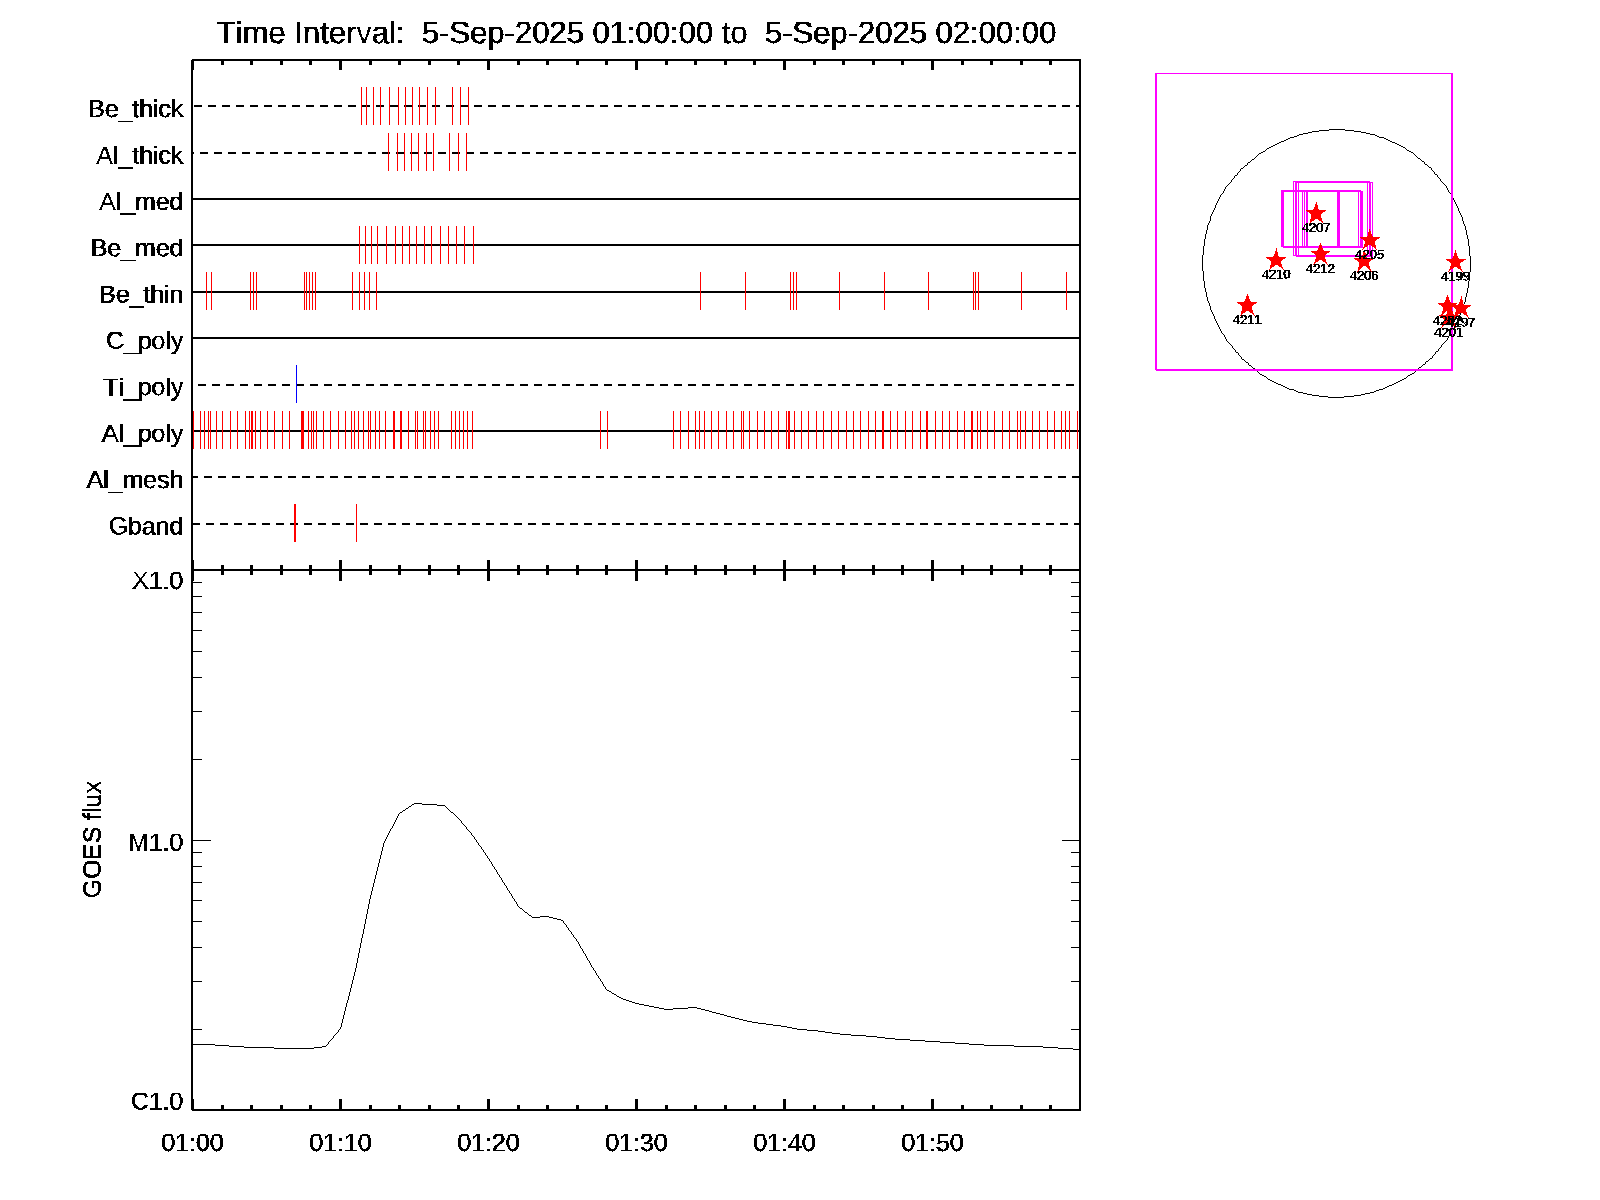The image size is (1600, 1200).
Task: Click the active region 4210 star
Action: 1276,260
